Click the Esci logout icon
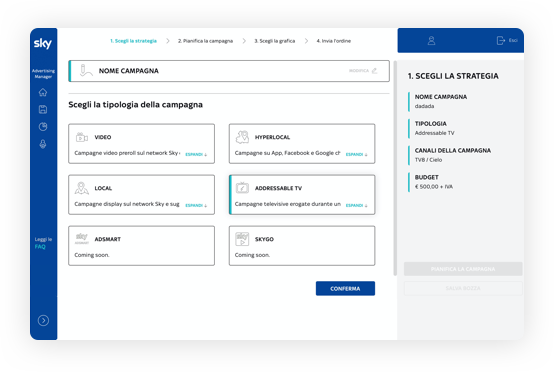This screenshot has width=554, height=372. pos(501,41)
